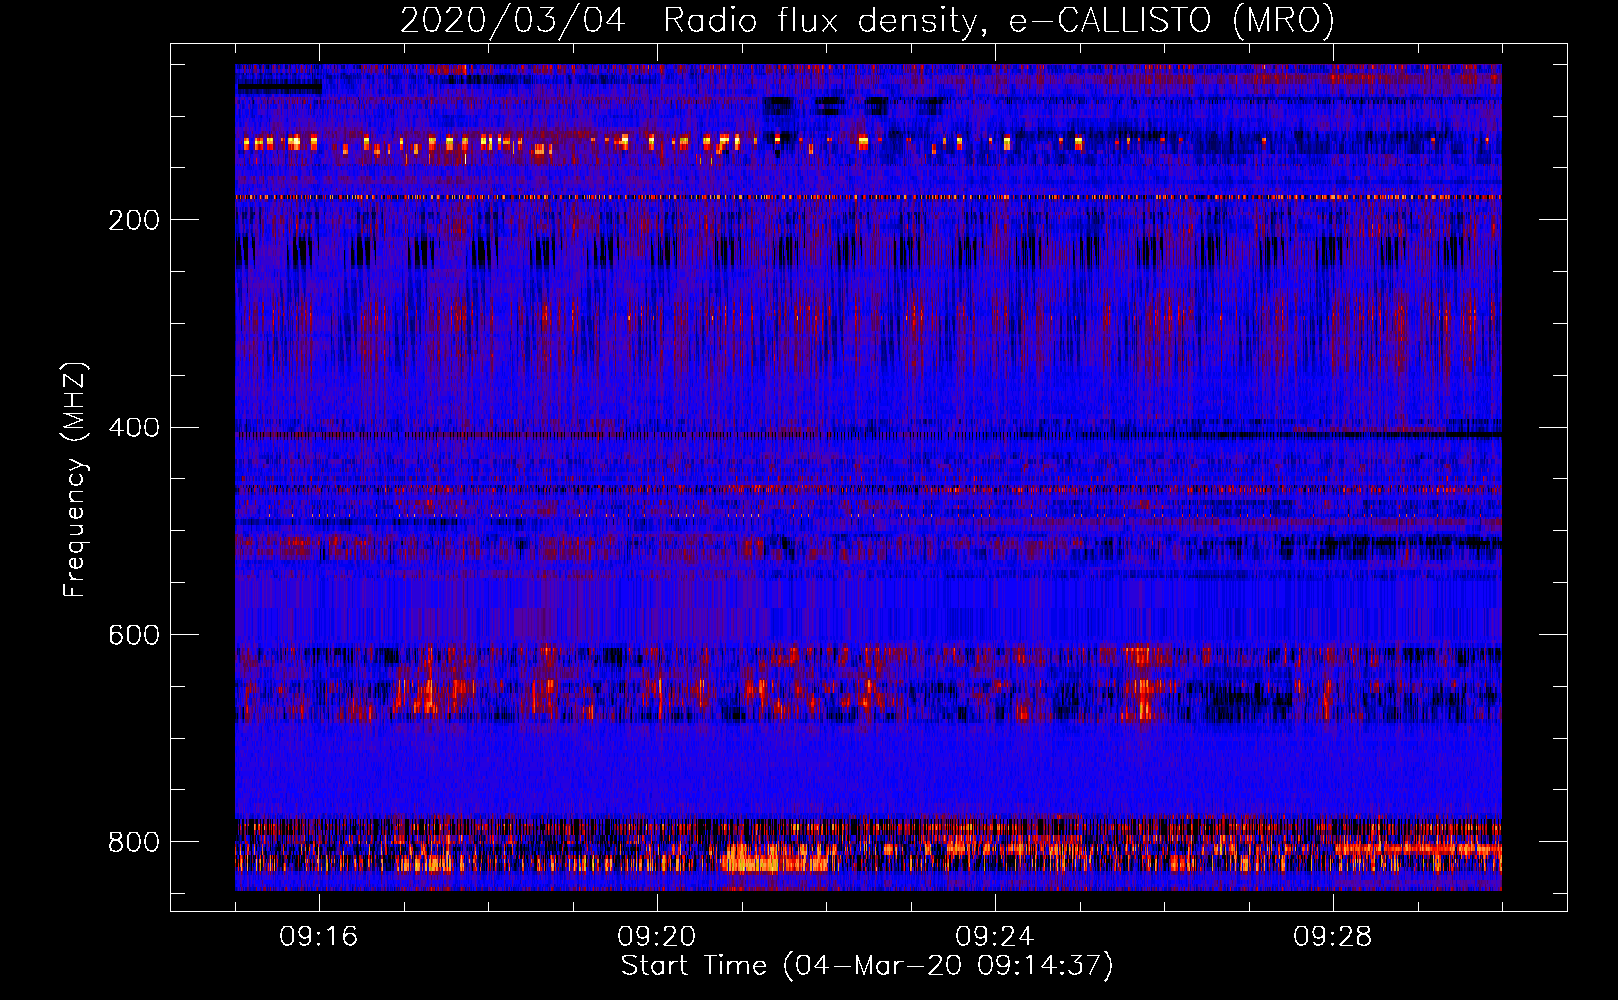This screenshot has height=1000, width=1618.
Task: Select the 200 frequency tick label
Action: click(134, 220)
